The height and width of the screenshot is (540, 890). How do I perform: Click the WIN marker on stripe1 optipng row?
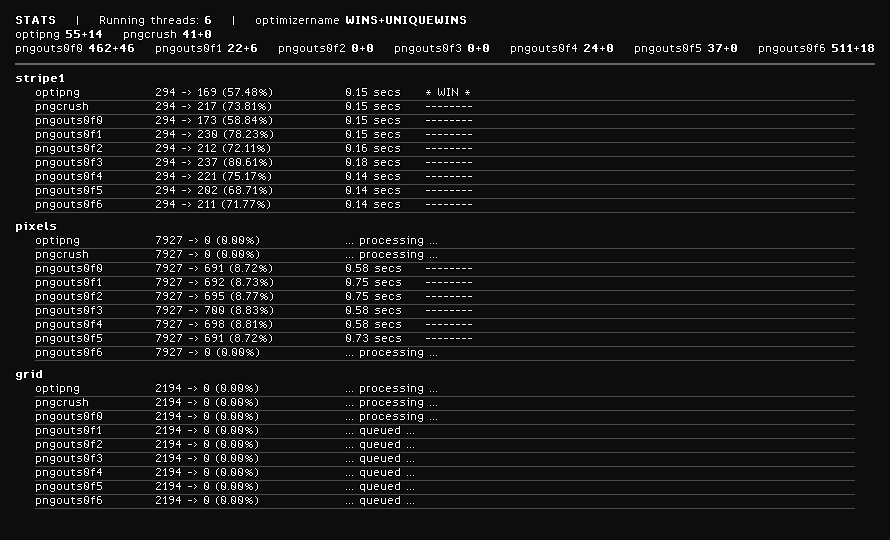(x=448, y=92)
